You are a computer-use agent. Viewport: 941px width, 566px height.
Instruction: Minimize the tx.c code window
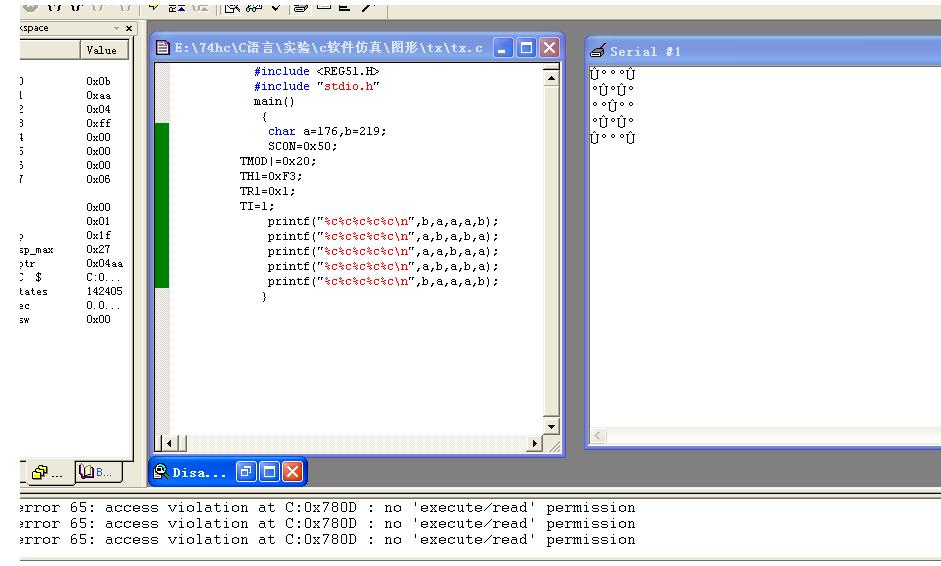click(x=503, y=47)
